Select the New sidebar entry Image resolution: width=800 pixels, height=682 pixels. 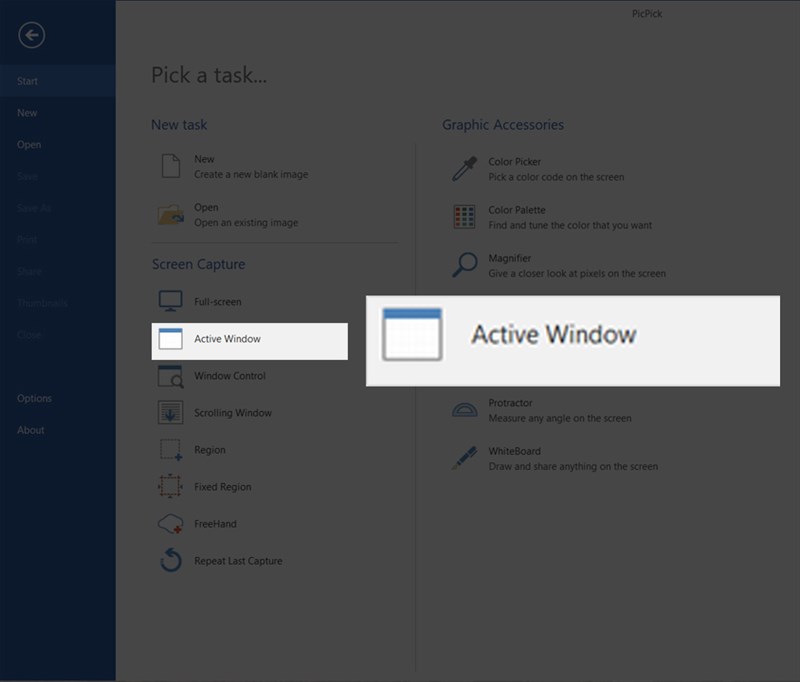27,113
